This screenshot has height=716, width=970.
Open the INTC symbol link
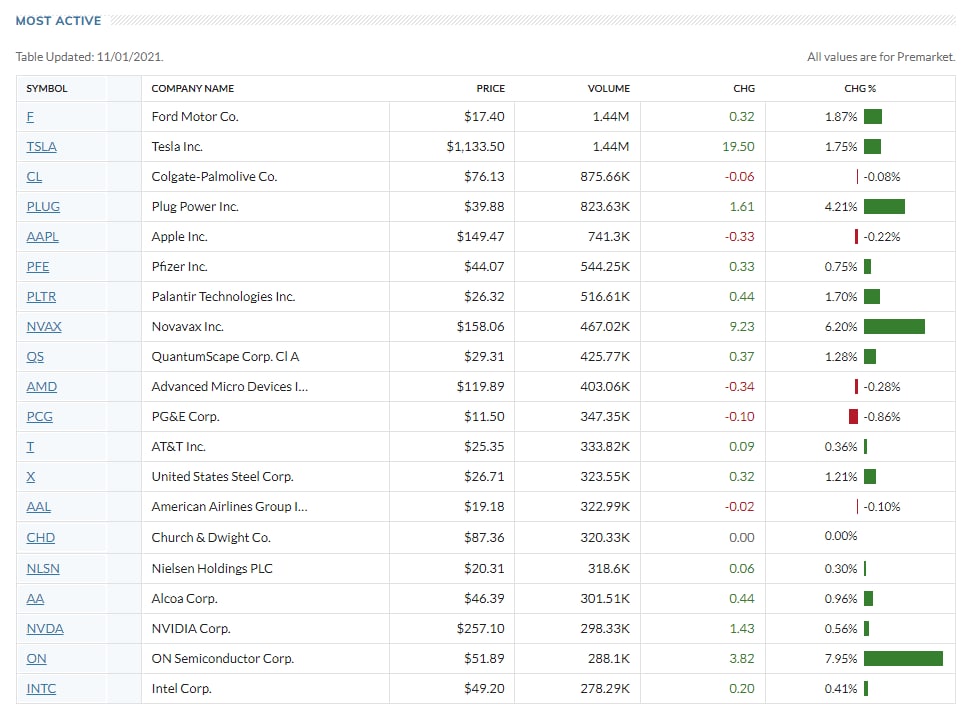pos(41,689)
